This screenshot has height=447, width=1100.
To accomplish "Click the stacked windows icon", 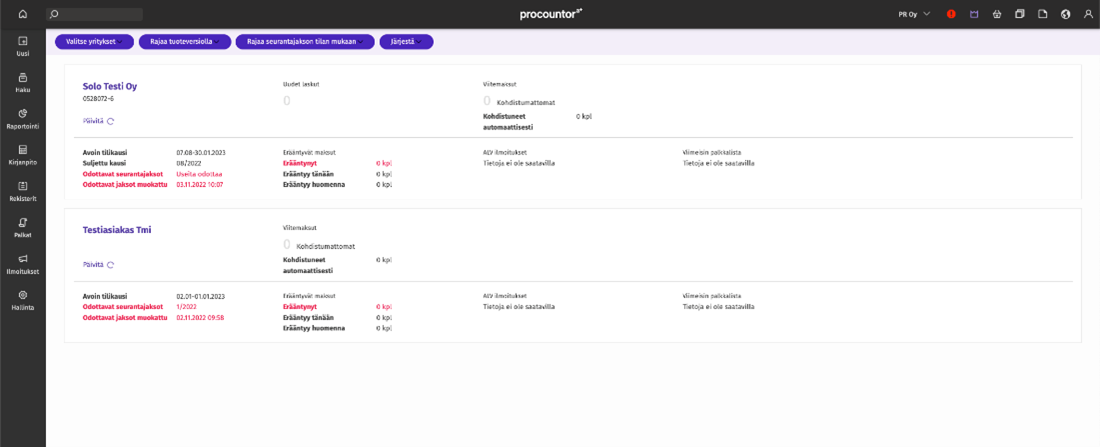I will tap(1020, 14).
